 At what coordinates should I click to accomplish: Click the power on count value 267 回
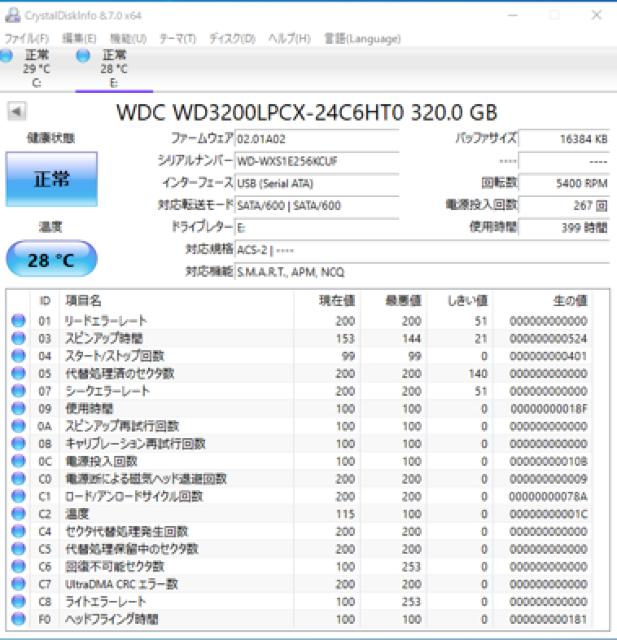(564, 205)
